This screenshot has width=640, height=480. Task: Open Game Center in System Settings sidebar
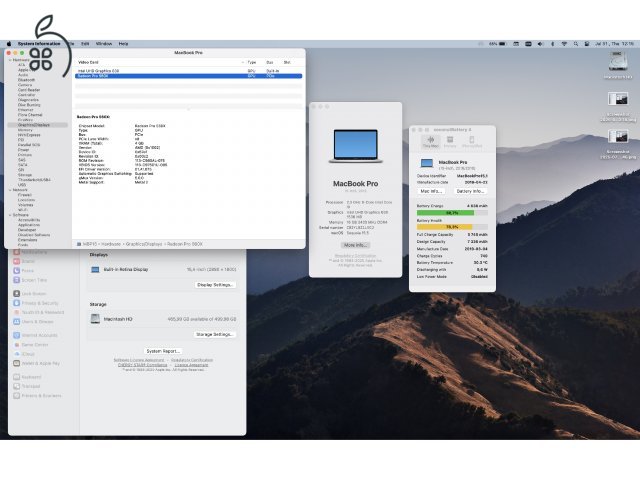31,345
